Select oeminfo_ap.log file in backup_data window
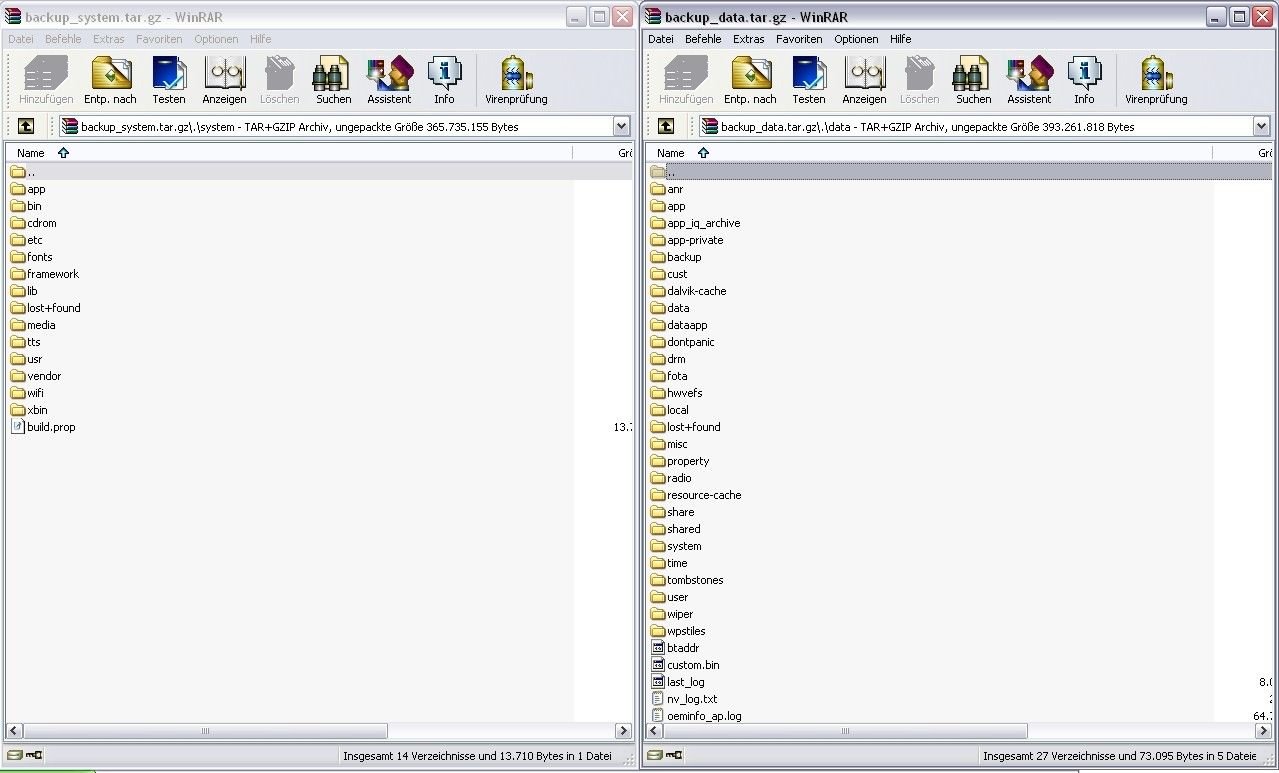1279x773 pixels. coord(696,716)
